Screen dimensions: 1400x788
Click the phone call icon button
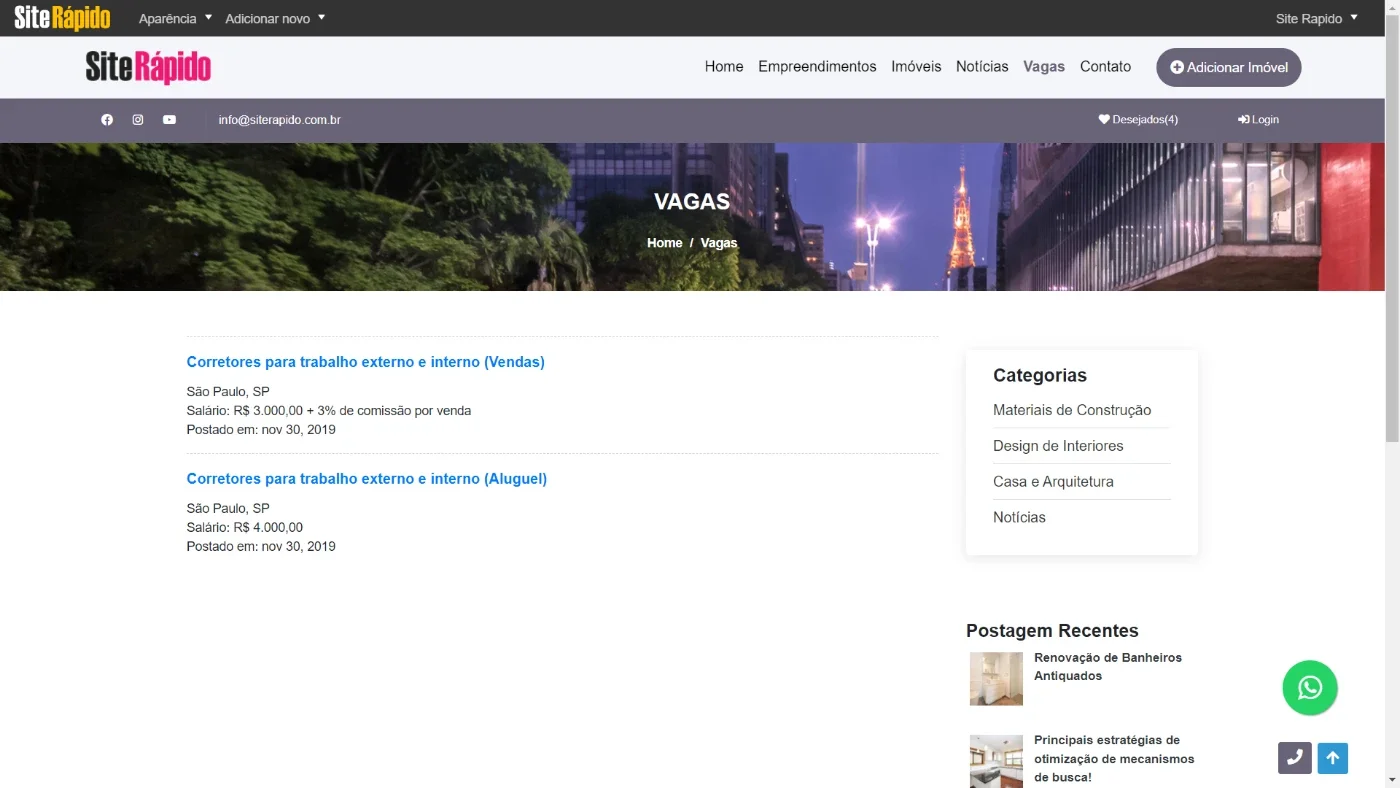1294,758
